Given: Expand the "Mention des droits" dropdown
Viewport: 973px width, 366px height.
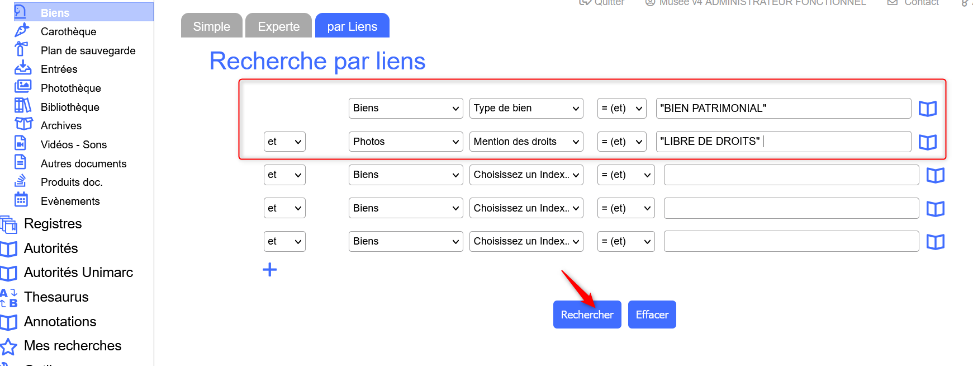Looking at the screenshot, I should tap(526, 141).
